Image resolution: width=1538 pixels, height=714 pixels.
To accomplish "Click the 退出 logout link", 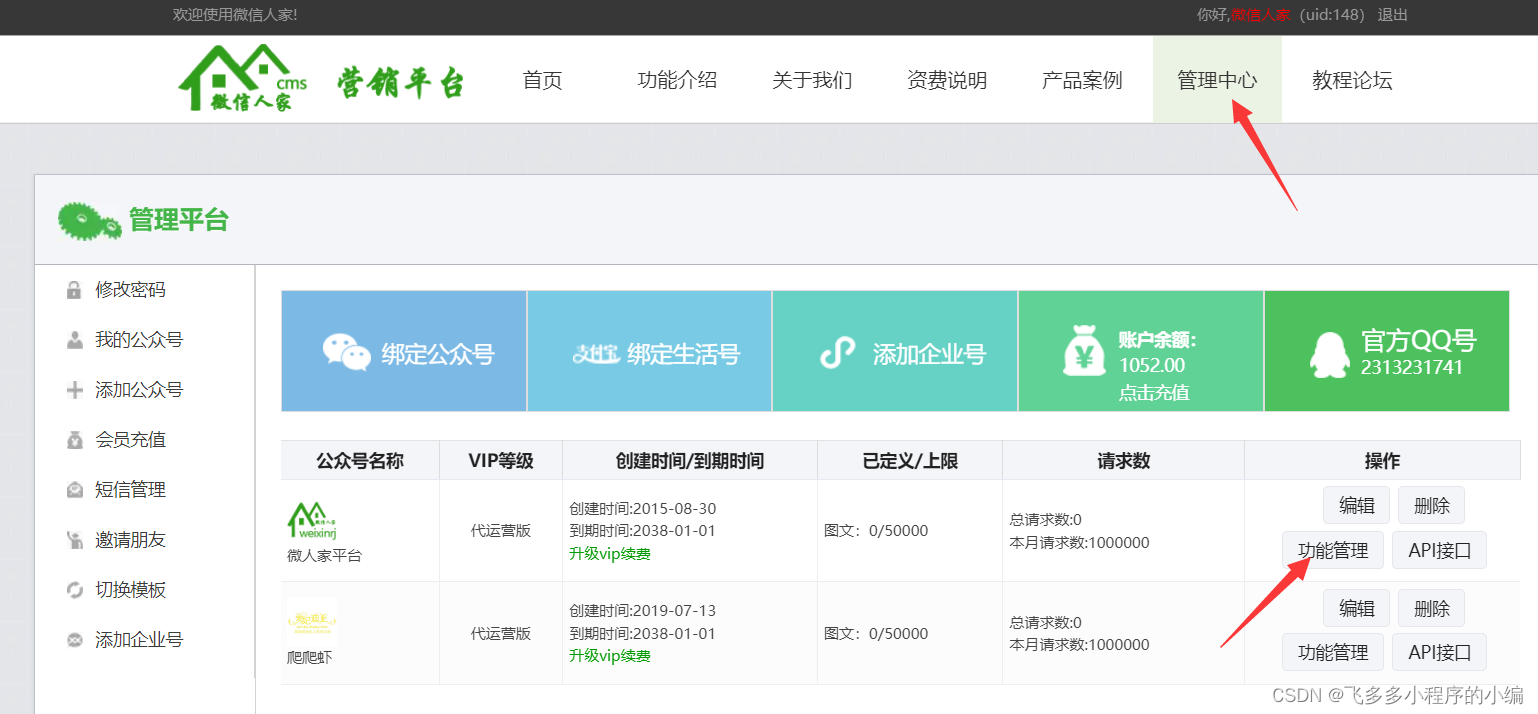I will (x=1393, y=15).
